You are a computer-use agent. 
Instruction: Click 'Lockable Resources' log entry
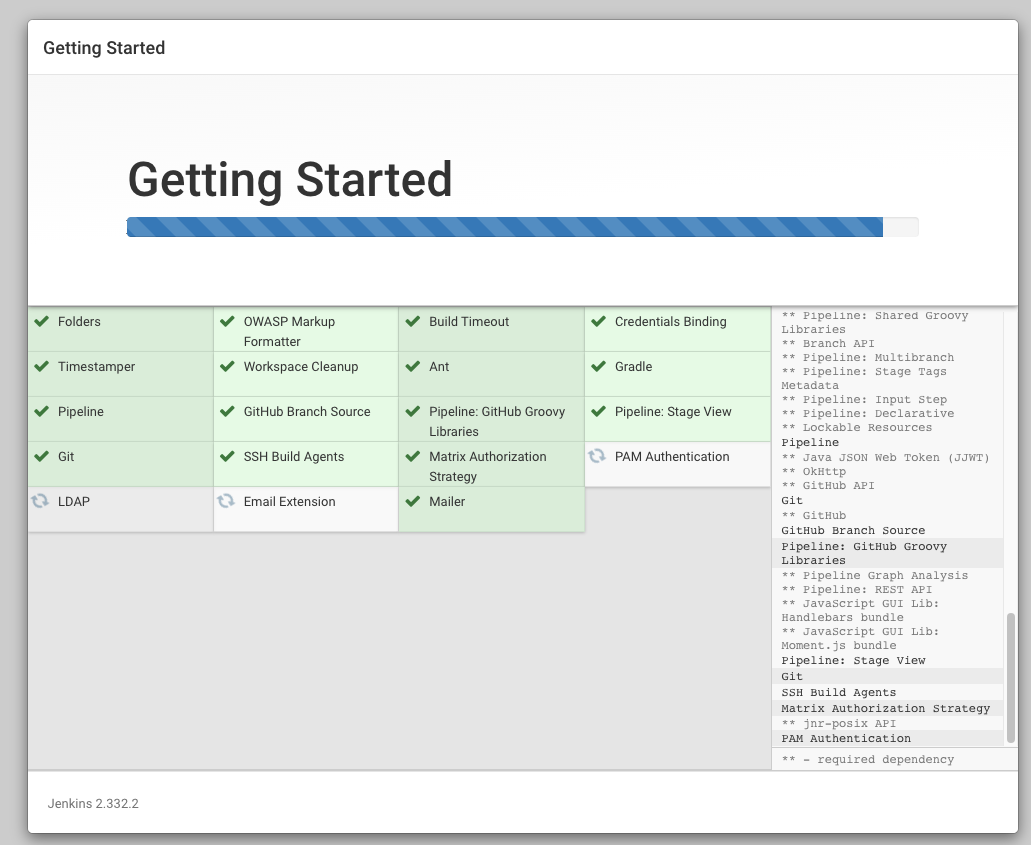click(857, 427)
